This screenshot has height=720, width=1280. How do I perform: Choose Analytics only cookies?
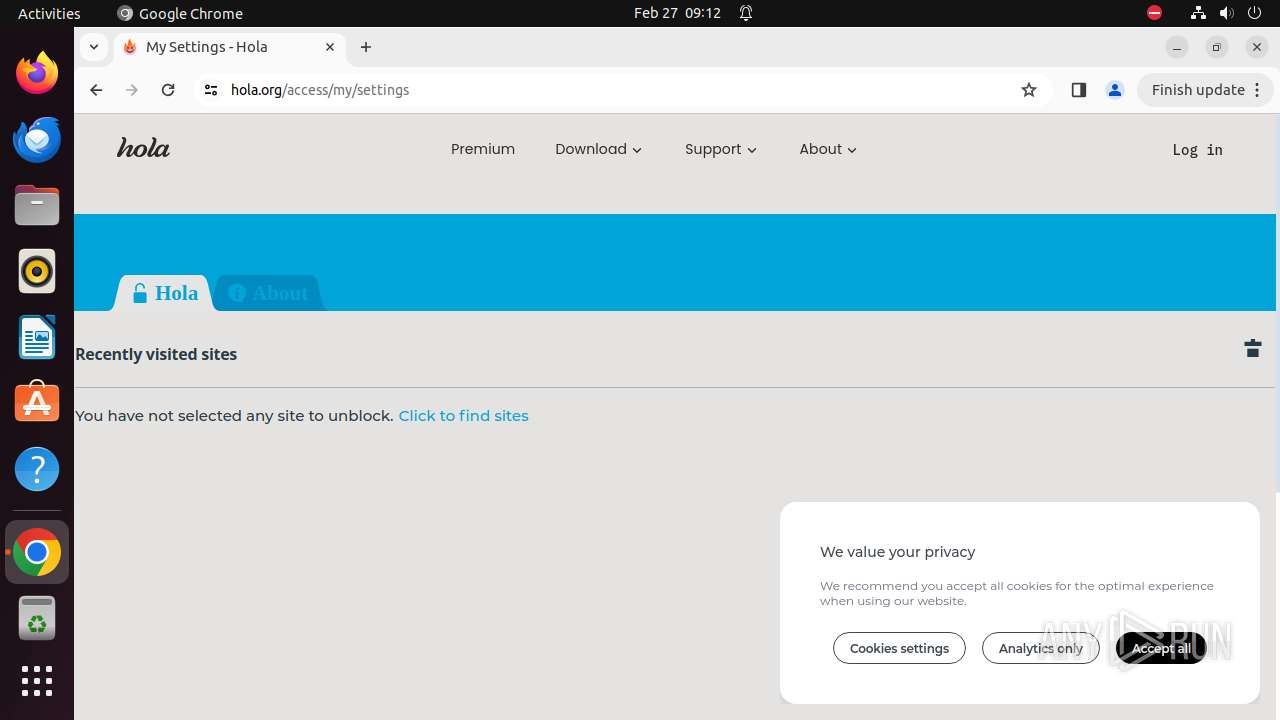[x=1041, y=648]
